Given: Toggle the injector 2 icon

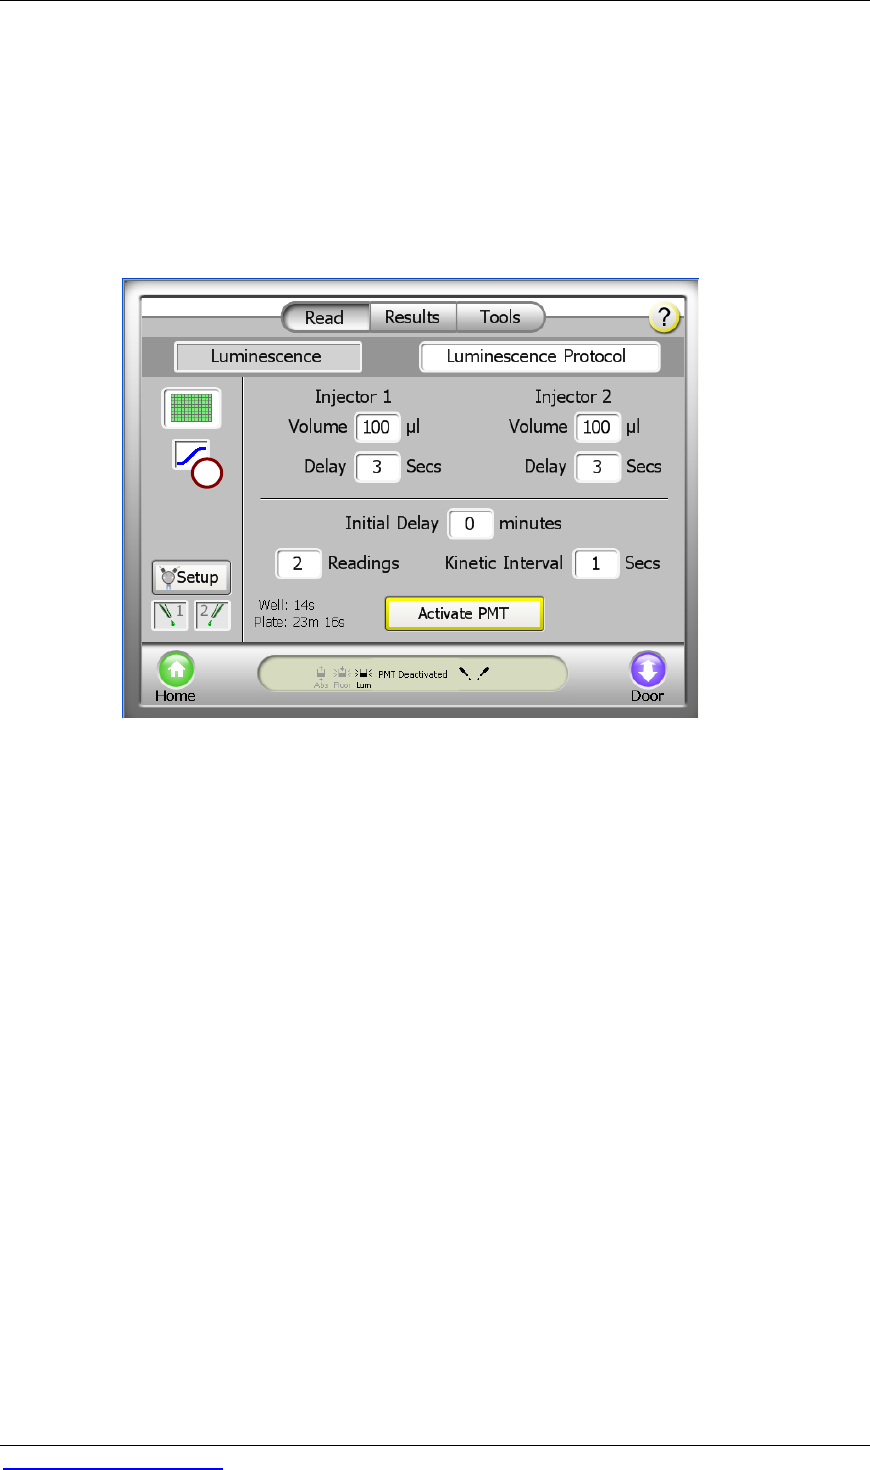Looking at the screenshot, I should click(x=212, y=615).
